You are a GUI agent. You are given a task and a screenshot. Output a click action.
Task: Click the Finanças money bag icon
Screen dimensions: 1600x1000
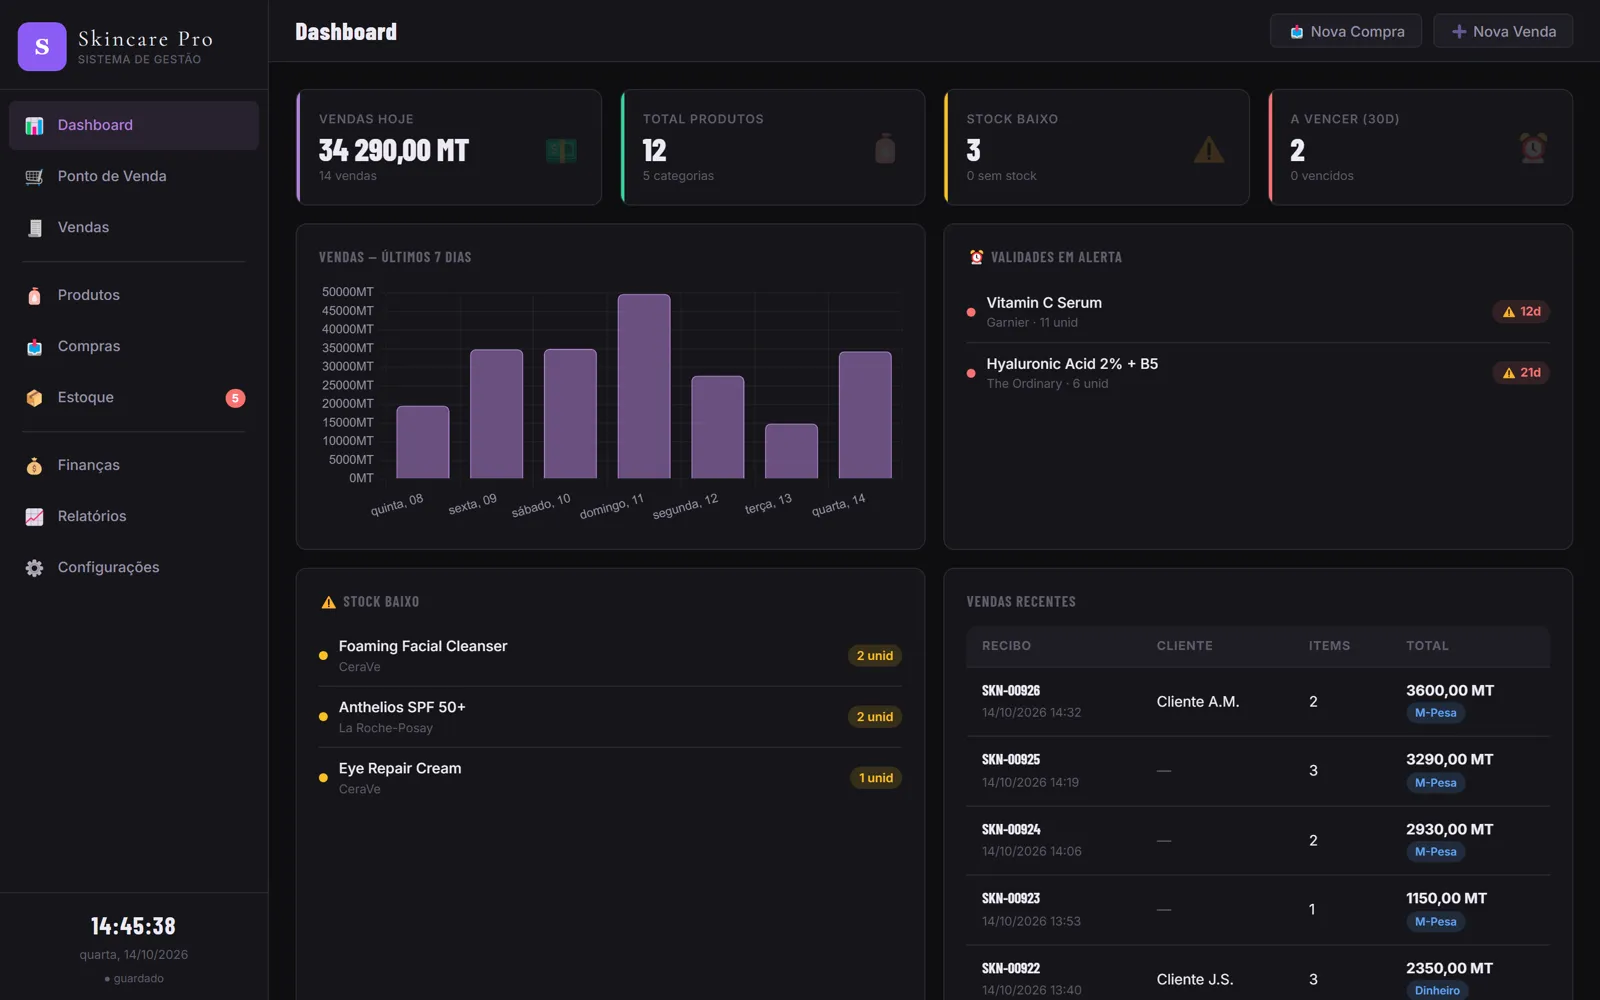[34, 466]
